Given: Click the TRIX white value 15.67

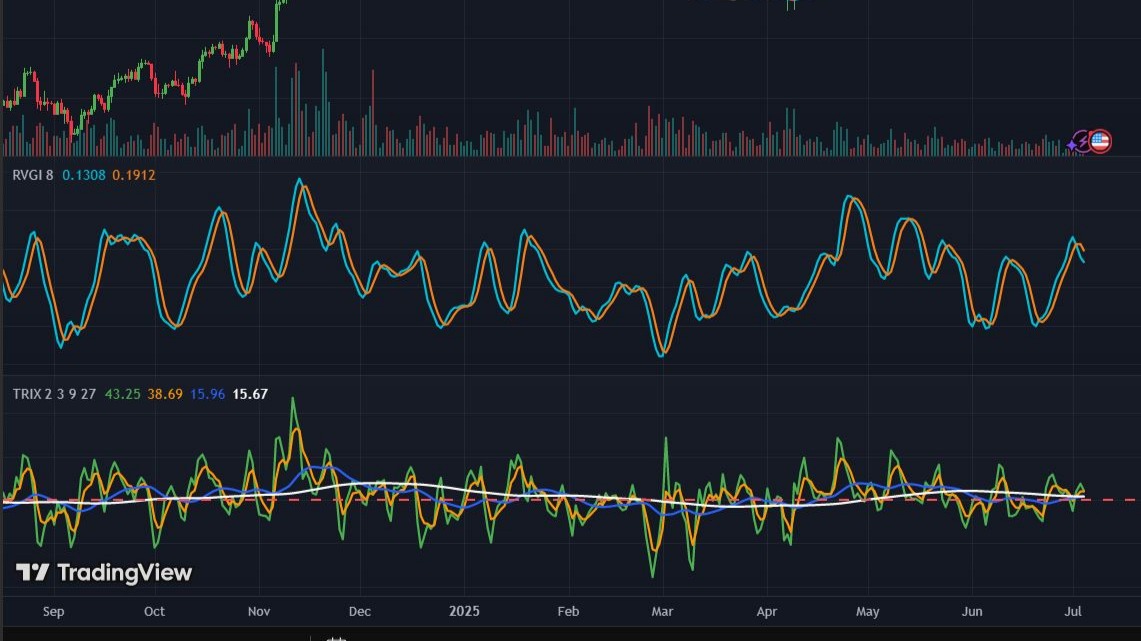Looking at the screenshot, I should [x=250, y=394].
